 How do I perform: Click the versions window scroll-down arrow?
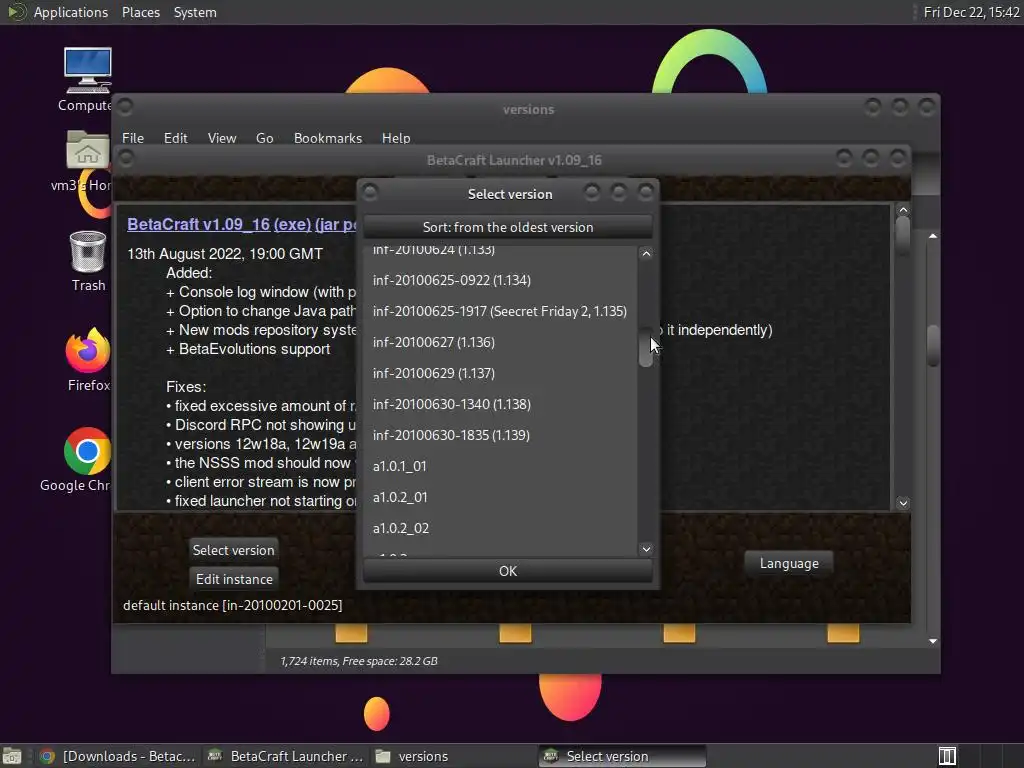933,641
